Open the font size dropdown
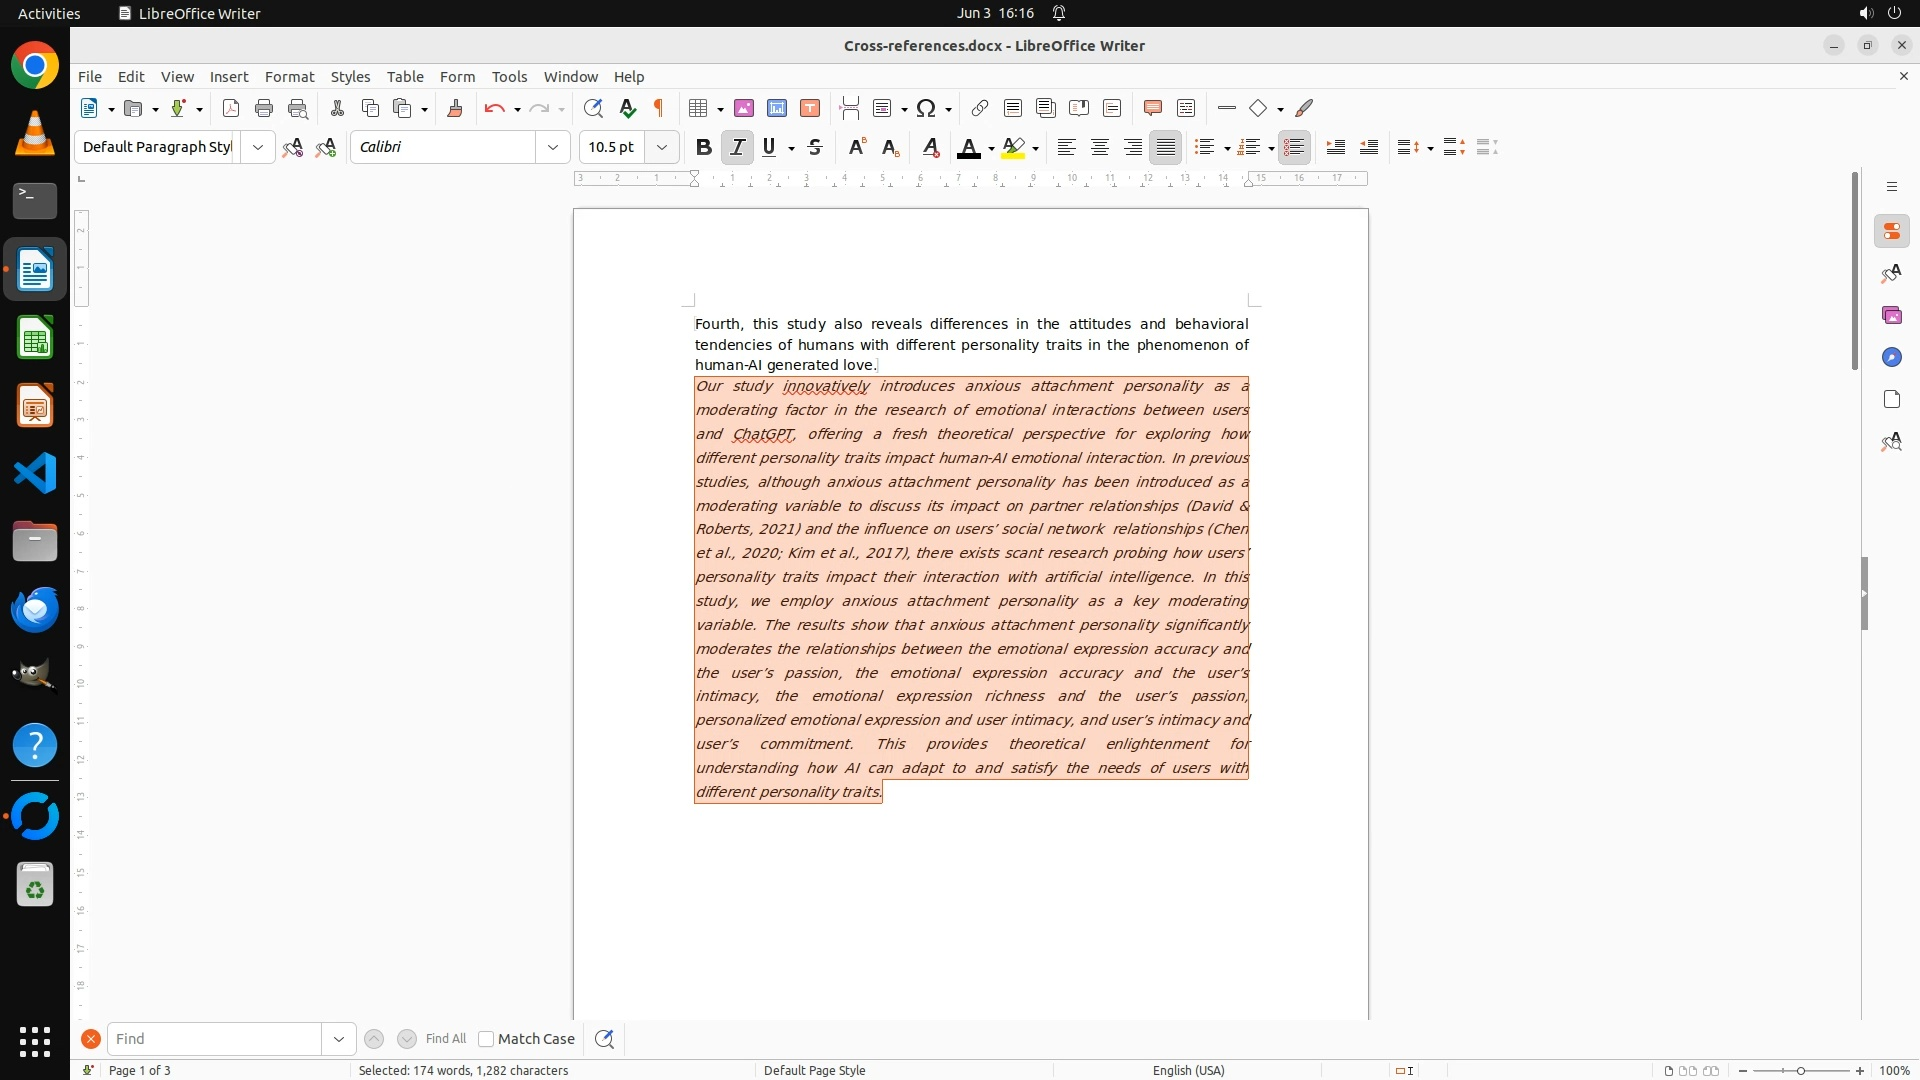 point(661,147)
